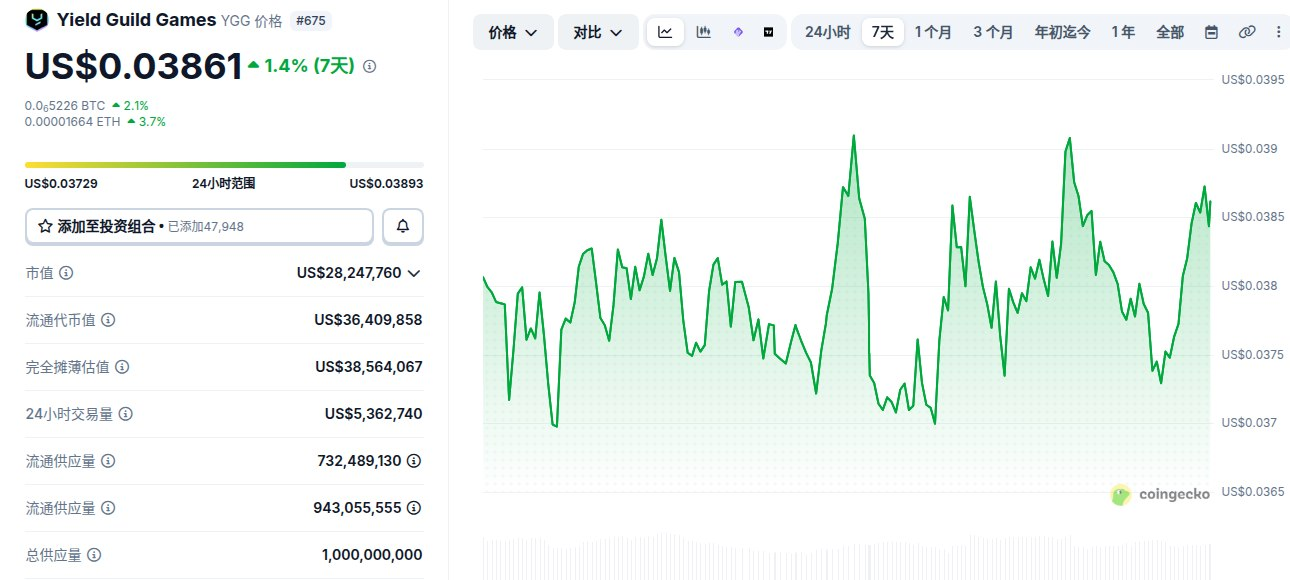Select the 7天 time range tab
1290x580 pixels.
coord(883,32)
